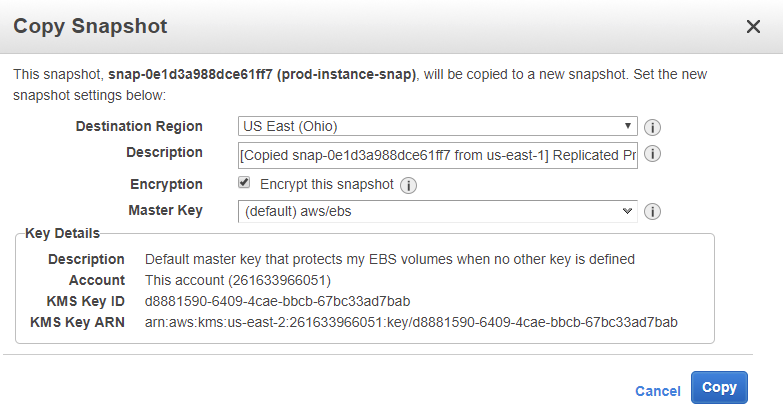Toggle the Encrypt this snapshot checkbox
The height and width of the screenshot is (419, 783).
click(244, 183)
